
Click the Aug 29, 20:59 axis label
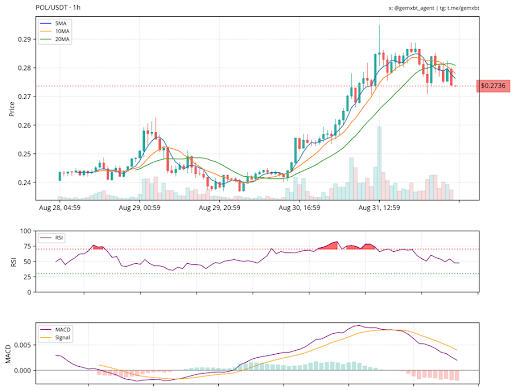pos(219,208)
